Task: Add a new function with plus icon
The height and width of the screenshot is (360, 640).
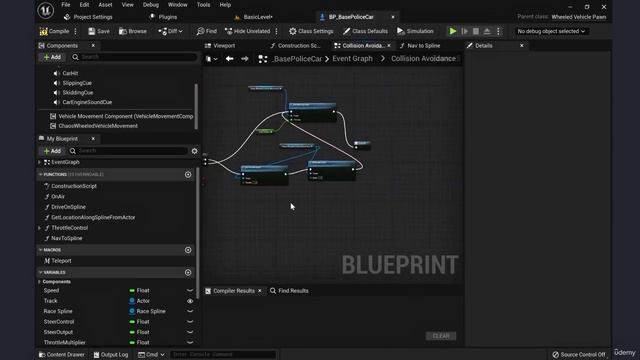Action: tap(188, 175)
